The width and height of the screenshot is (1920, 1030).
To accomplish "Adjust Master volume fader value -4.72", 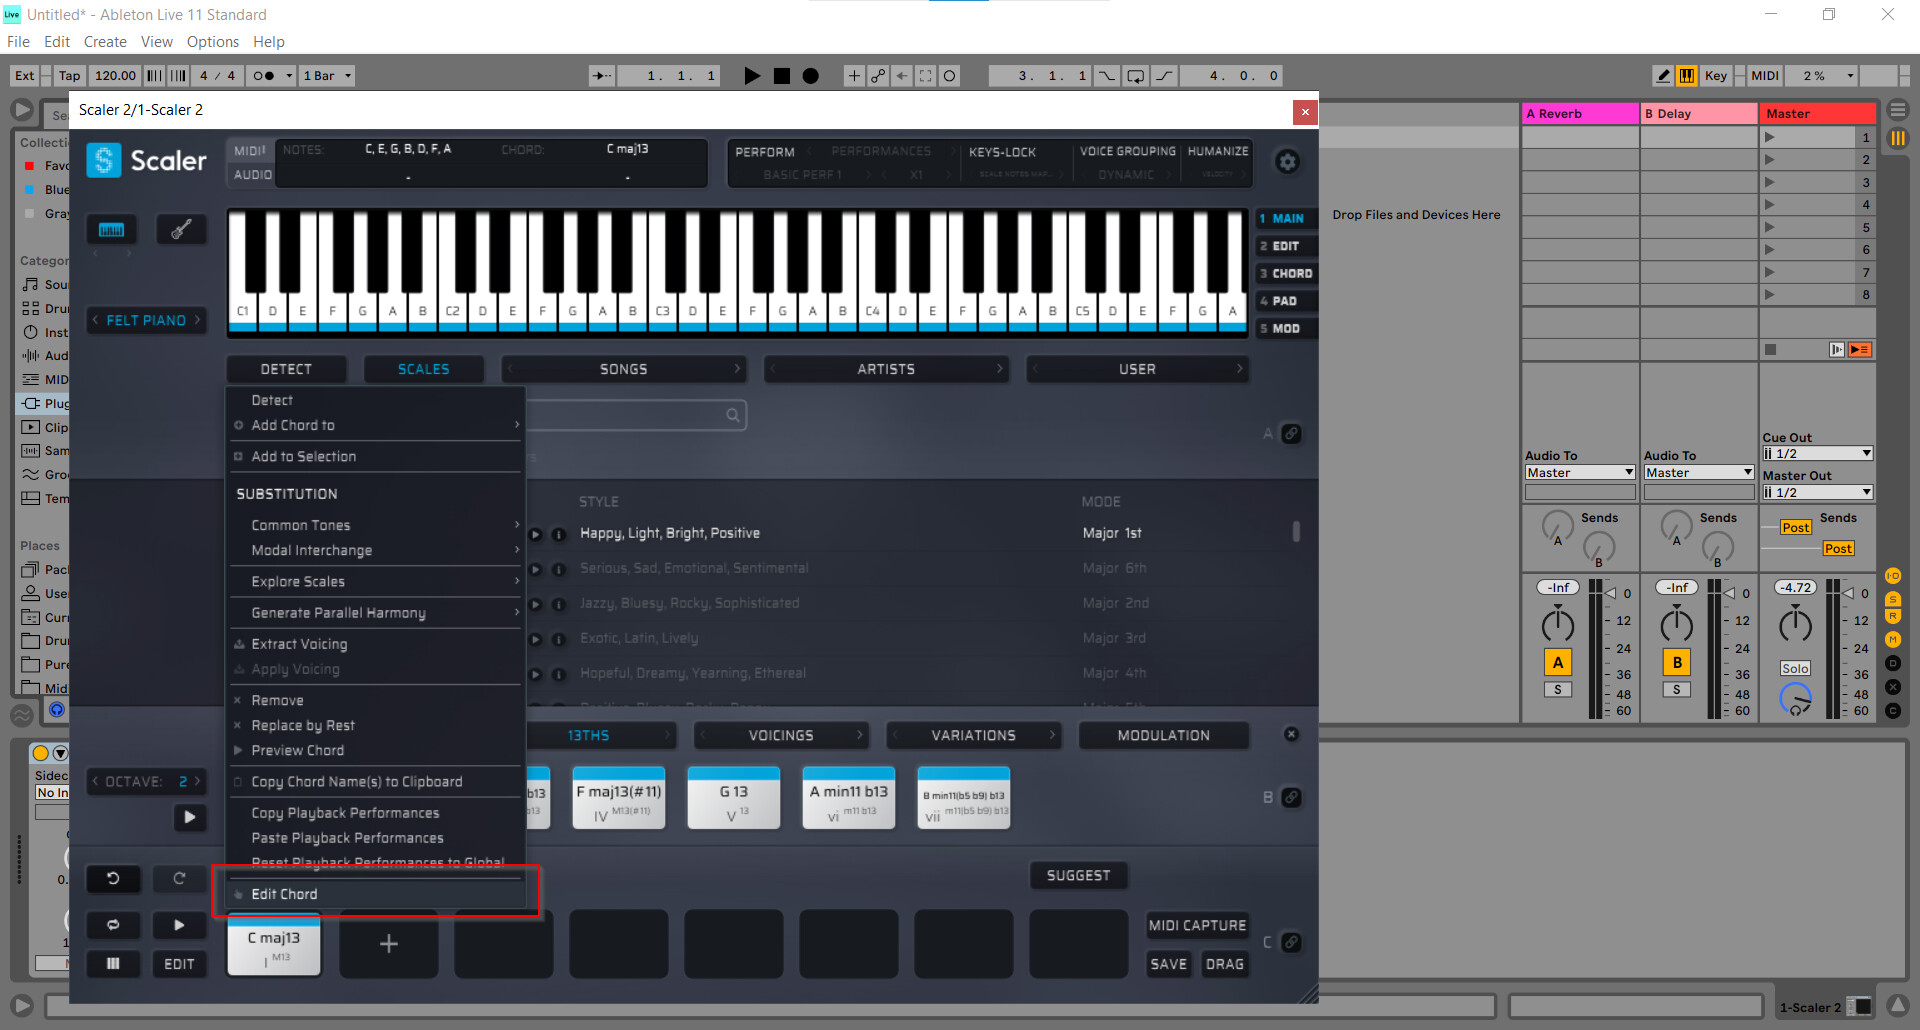I will pos(1796,587).
